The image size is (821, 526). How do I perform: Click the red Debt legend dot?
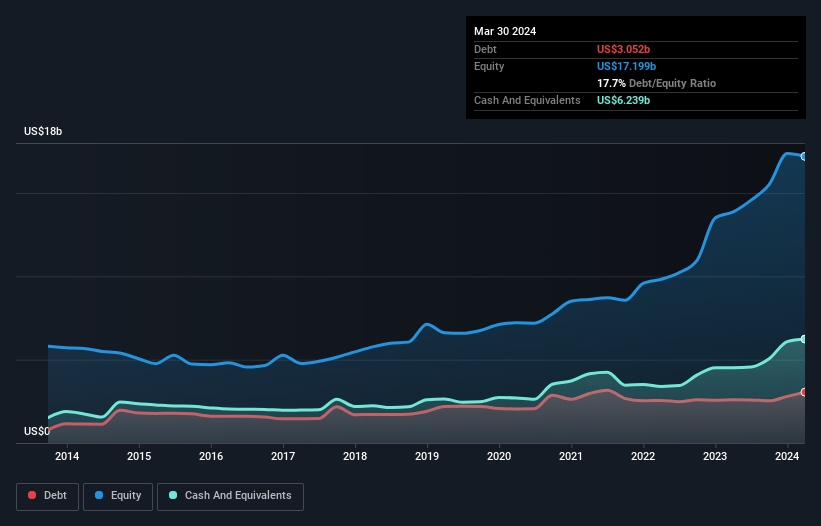(x=32, y=495)
